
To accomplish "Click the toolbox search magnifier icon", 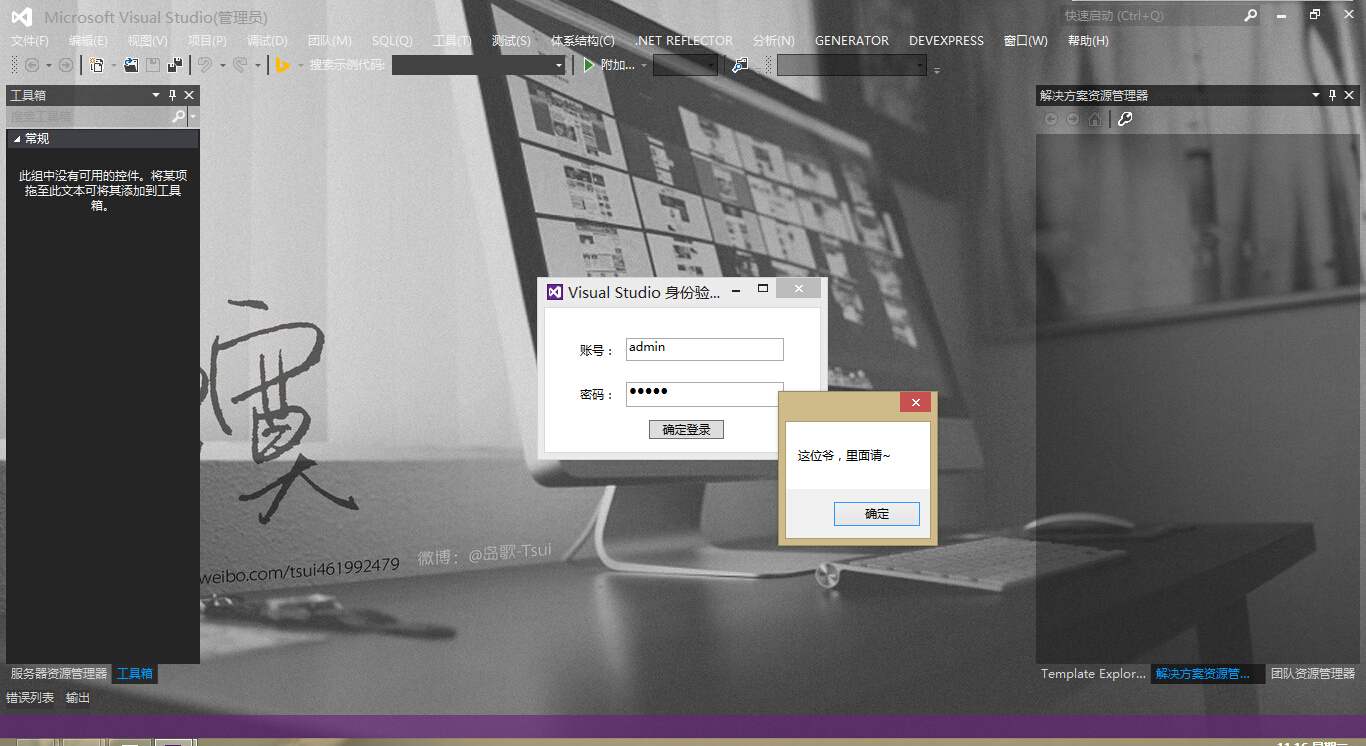I will pyautogui.click(x=179, y=116).
